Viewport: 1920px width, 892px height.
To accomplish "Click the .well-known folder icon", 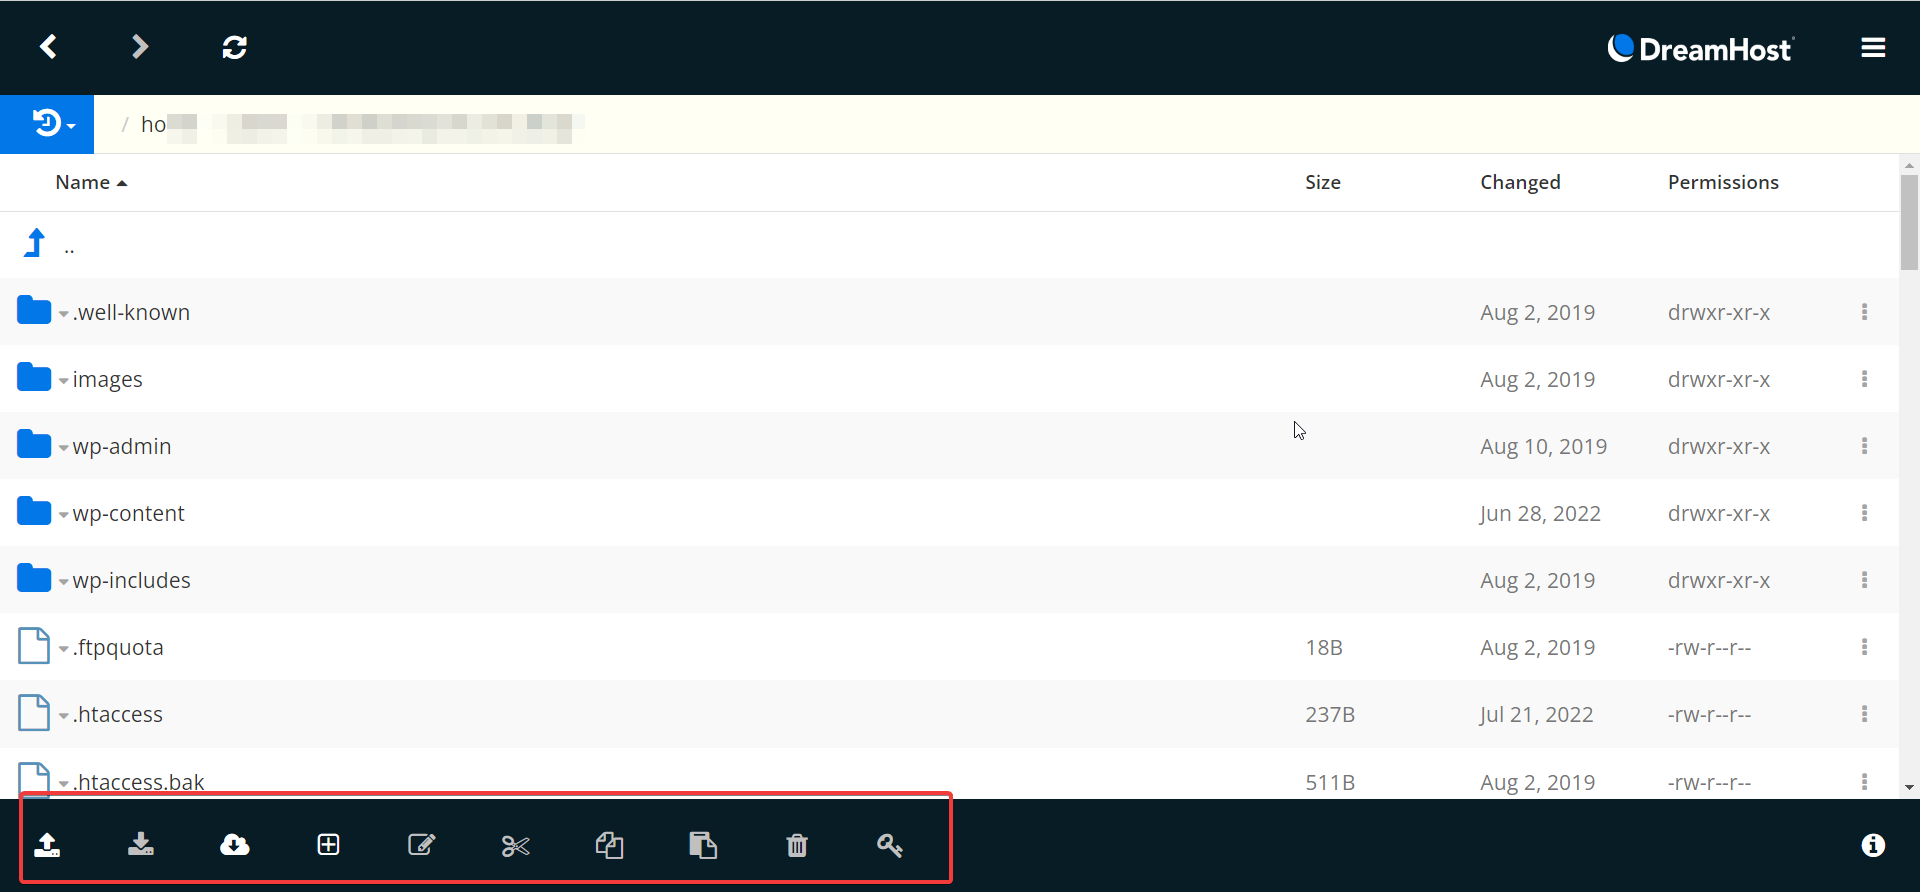I will pyautogui.click(x=34, y=310).
